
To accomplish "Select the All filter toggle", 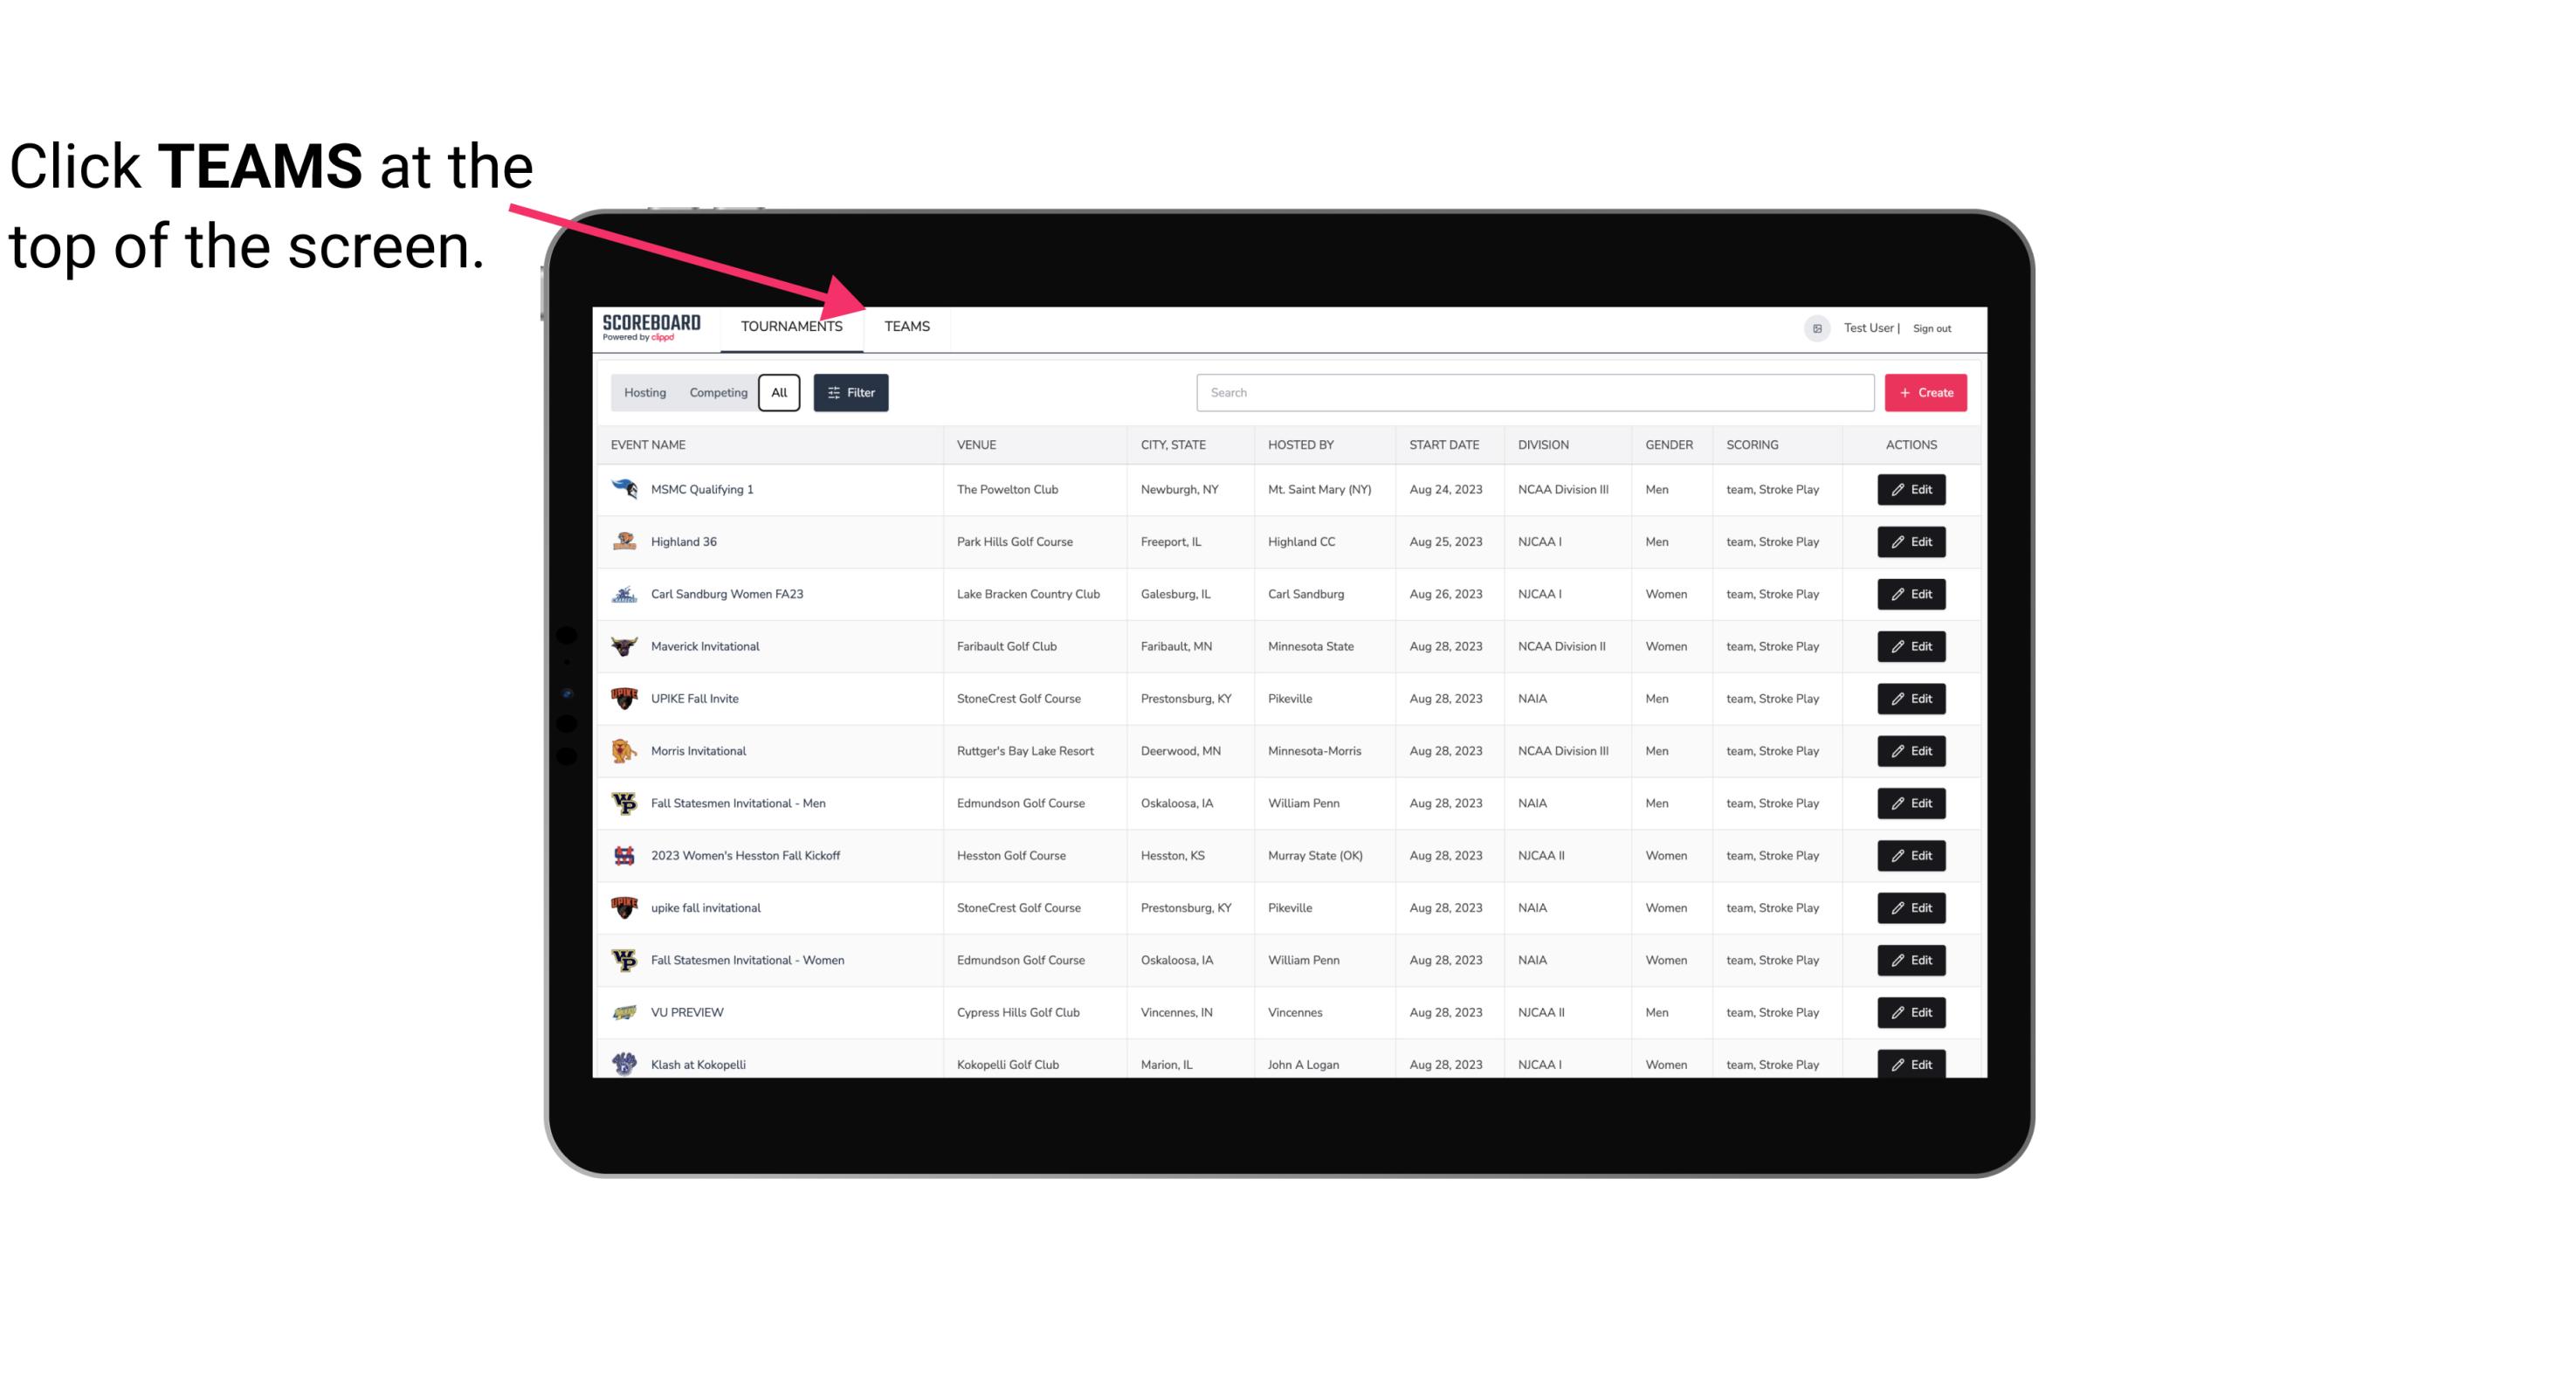I will [778, 393].
